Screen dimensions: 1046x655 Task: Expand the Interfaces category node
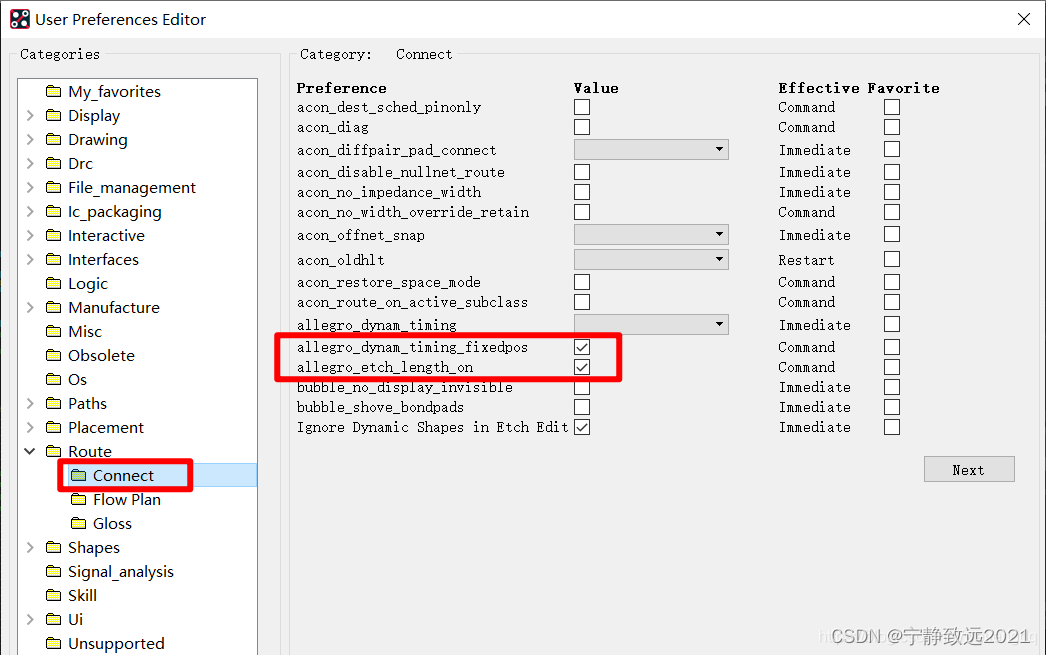coord(30,259)
